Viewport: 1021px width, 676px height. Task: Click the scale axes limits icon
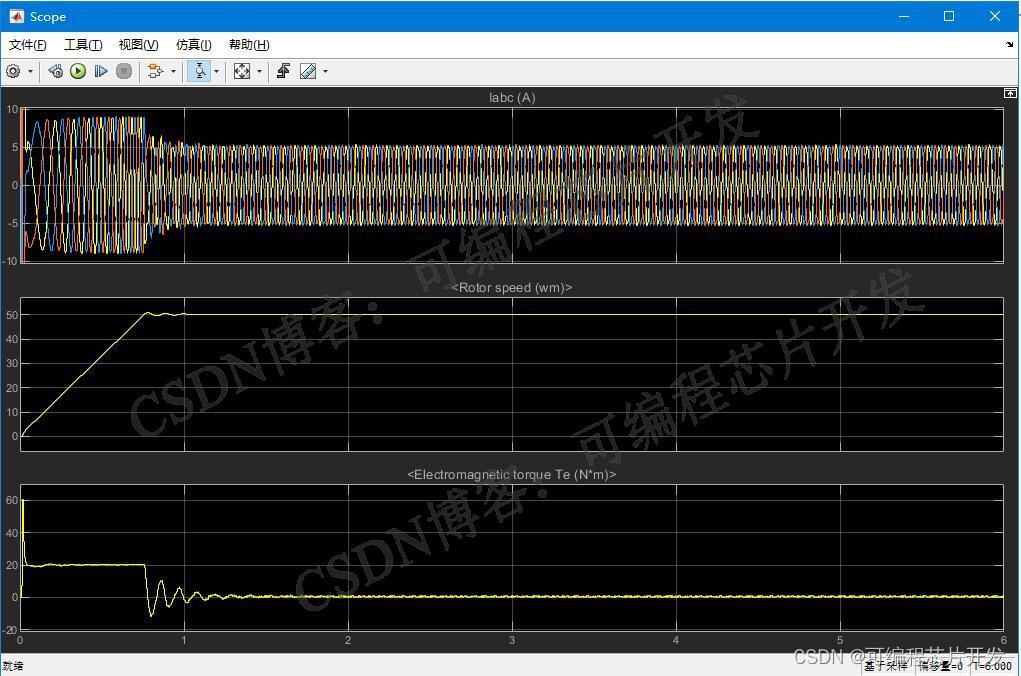[242, 71]
